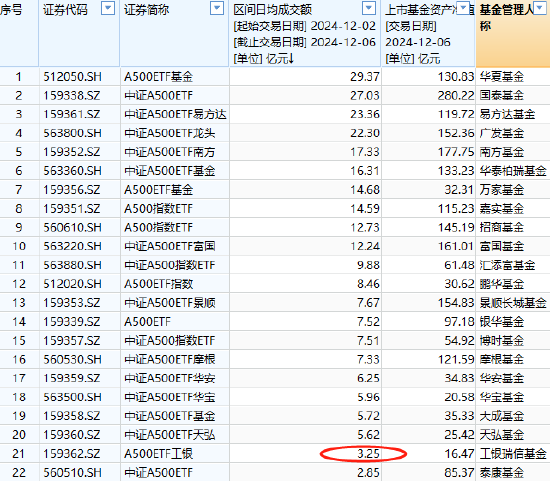Select the name cell A500ETF指数
Screen dimensions: 550x481
(159, 284)
